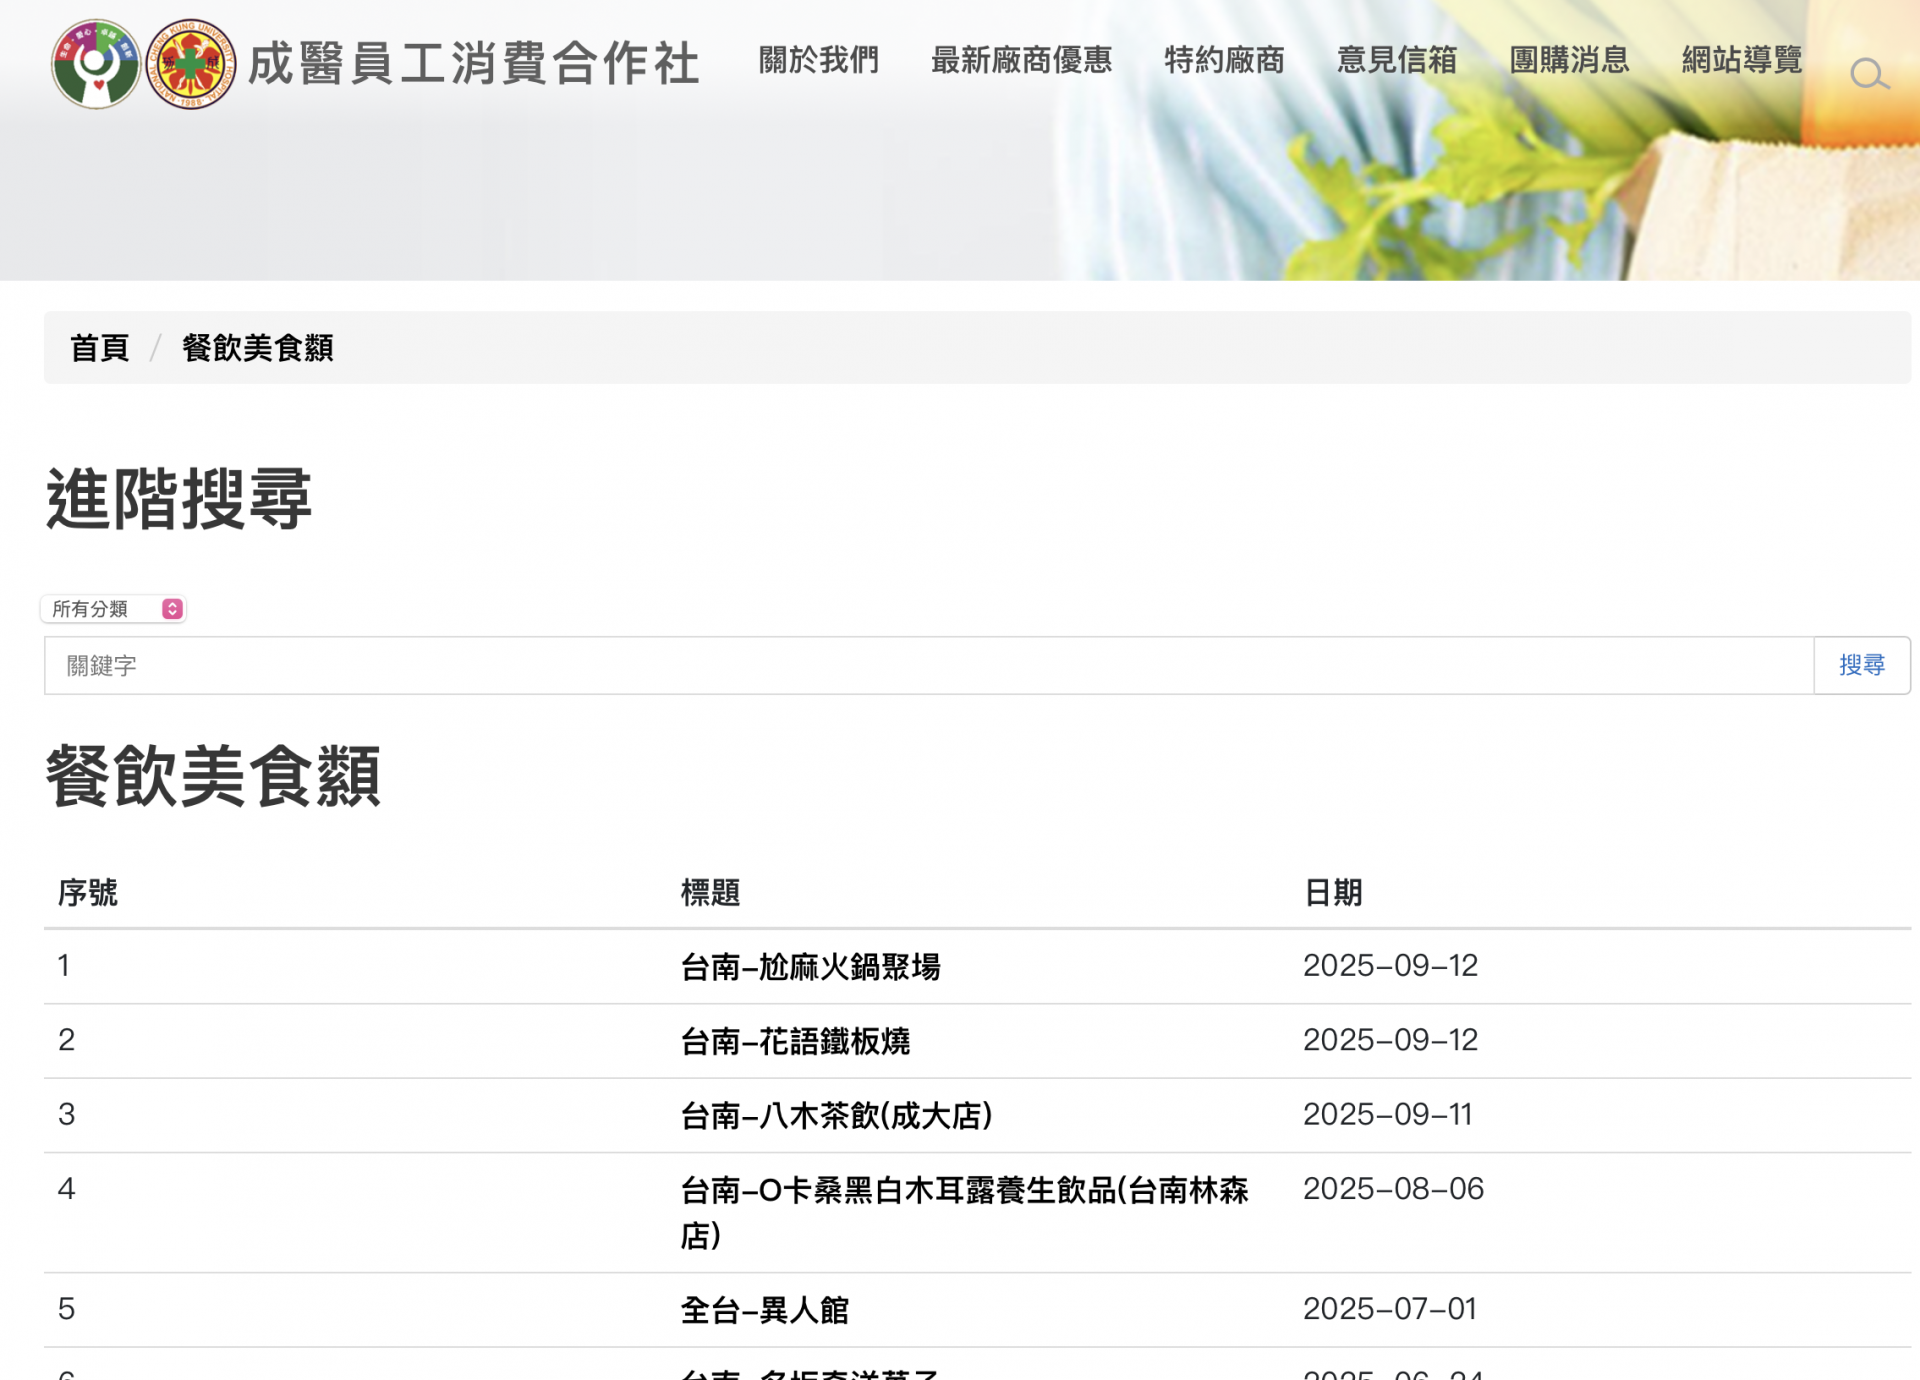The height and width of the screenshot is (1380, 1920).
Task: Open 台南-八木茶飲(成大店) entry
Action: coord(836,1115)
